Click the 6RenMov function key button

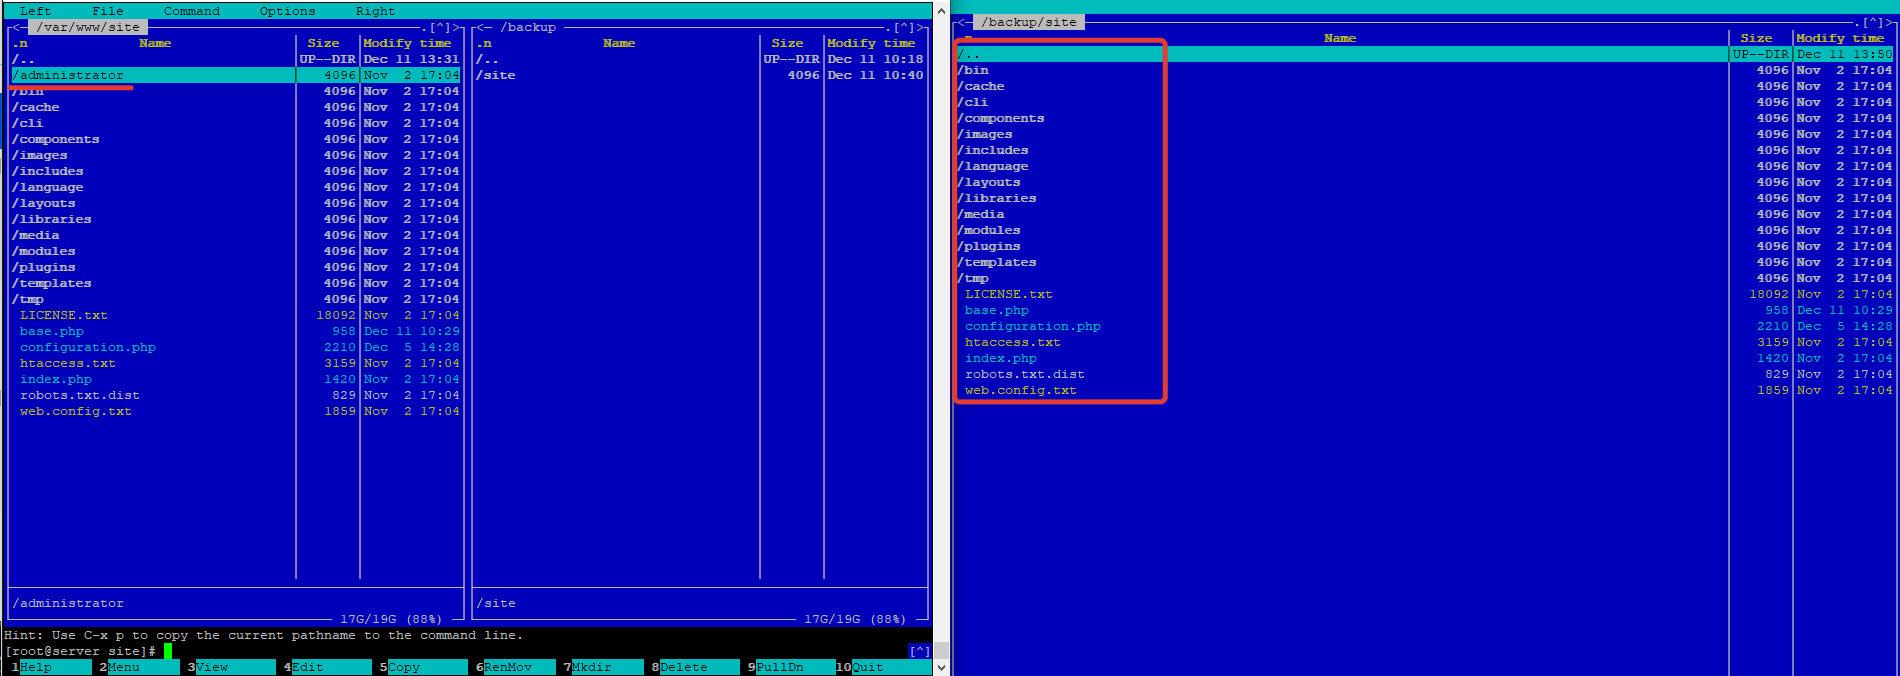(515, 667)
